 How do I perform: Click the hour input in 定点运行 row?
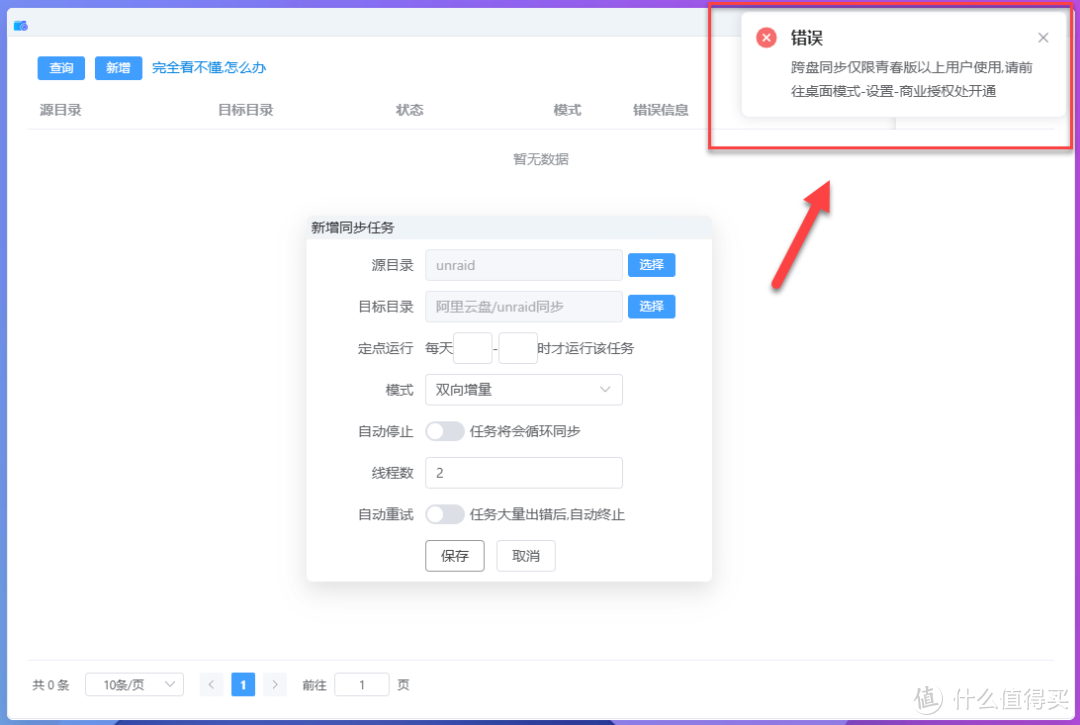point(472,347)
